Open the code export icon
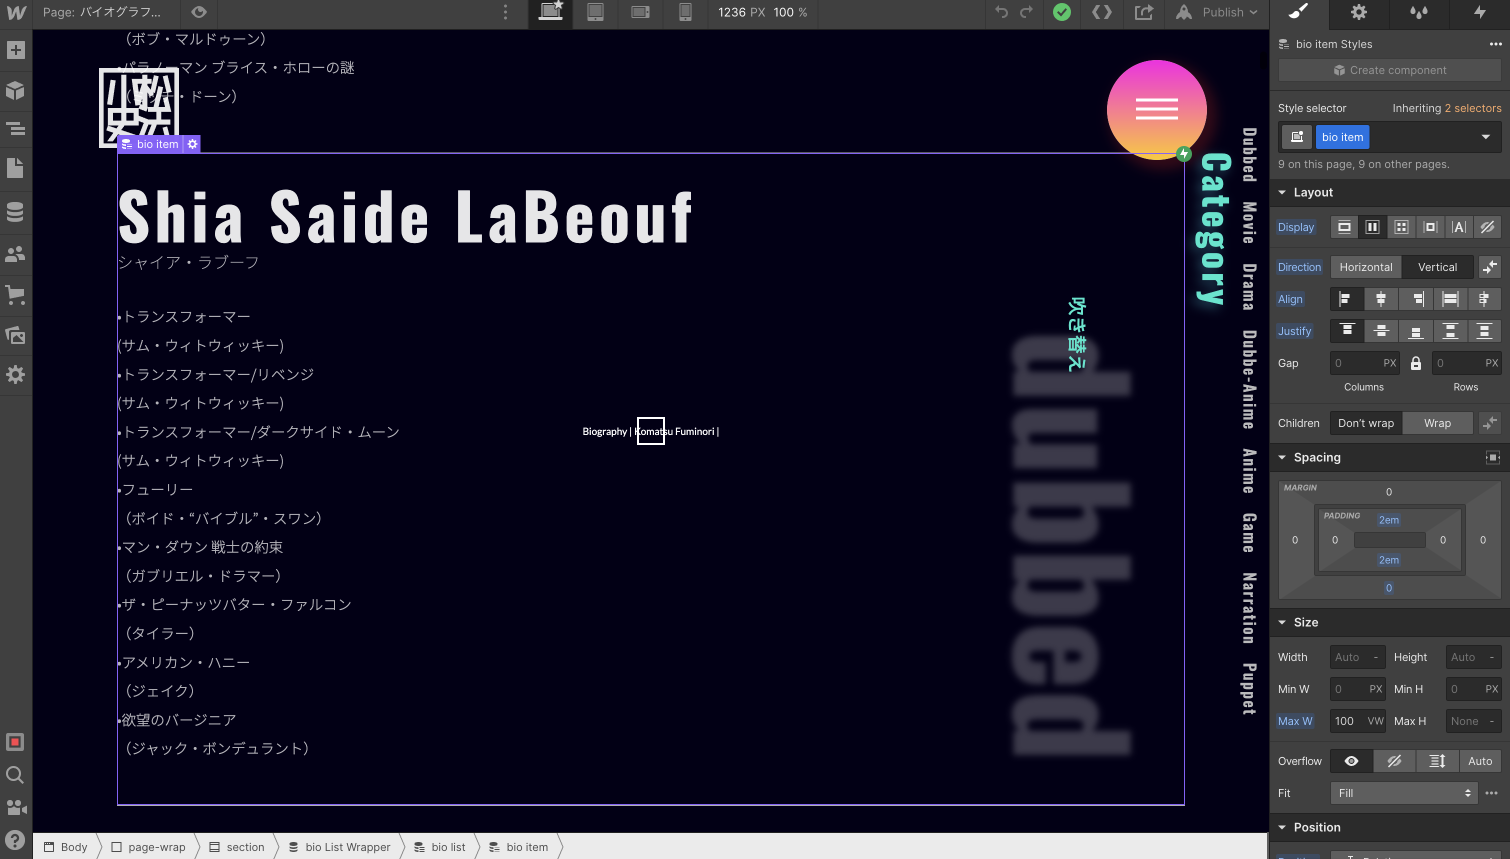 (x=1102, y=12)
